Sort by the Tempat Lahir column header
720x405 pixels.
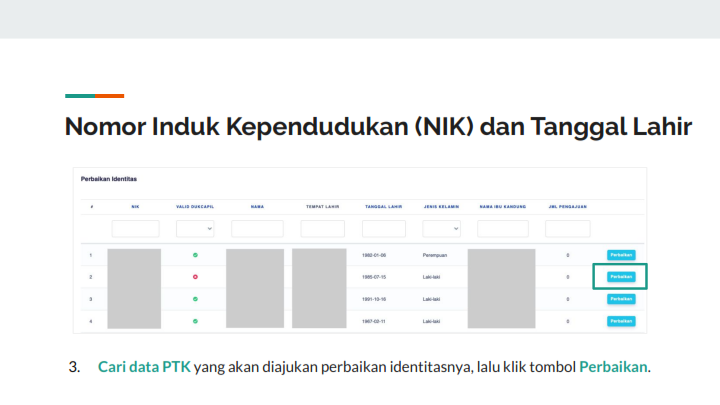click(x=323, y=207)
